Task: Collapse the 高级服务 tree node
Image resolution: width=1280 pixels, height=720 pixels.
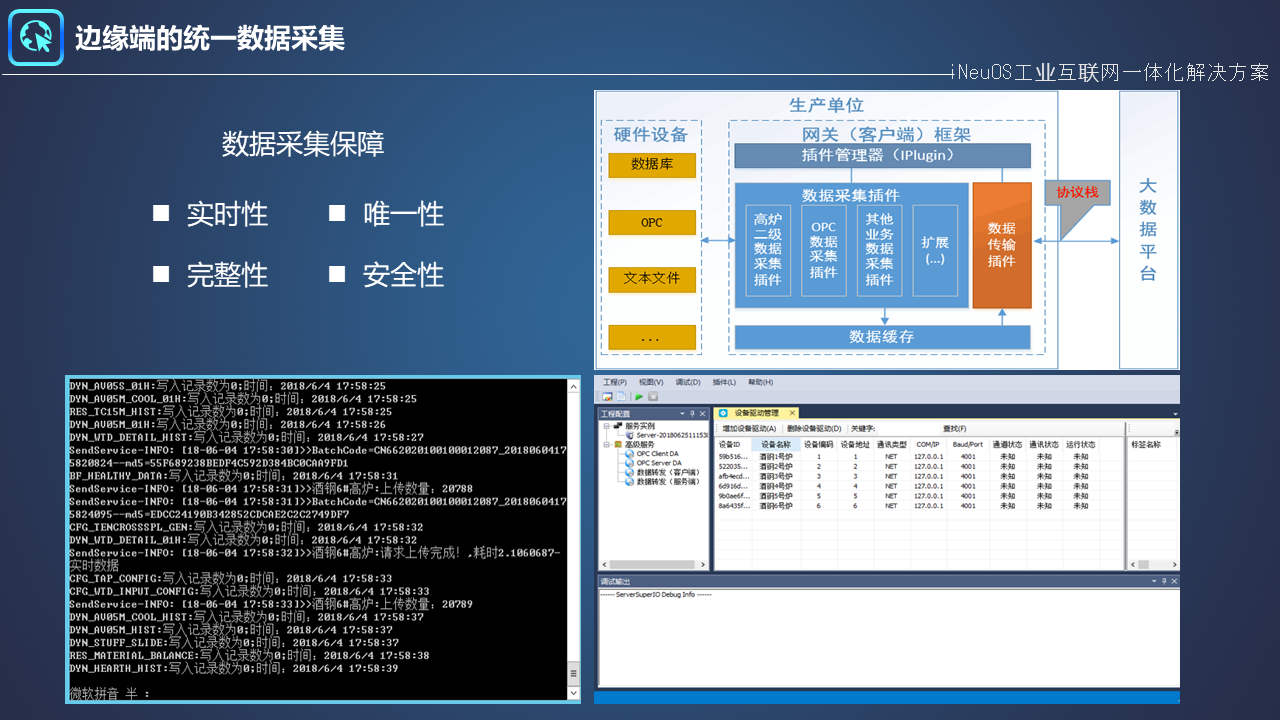Action: click(x=605, y=444)
